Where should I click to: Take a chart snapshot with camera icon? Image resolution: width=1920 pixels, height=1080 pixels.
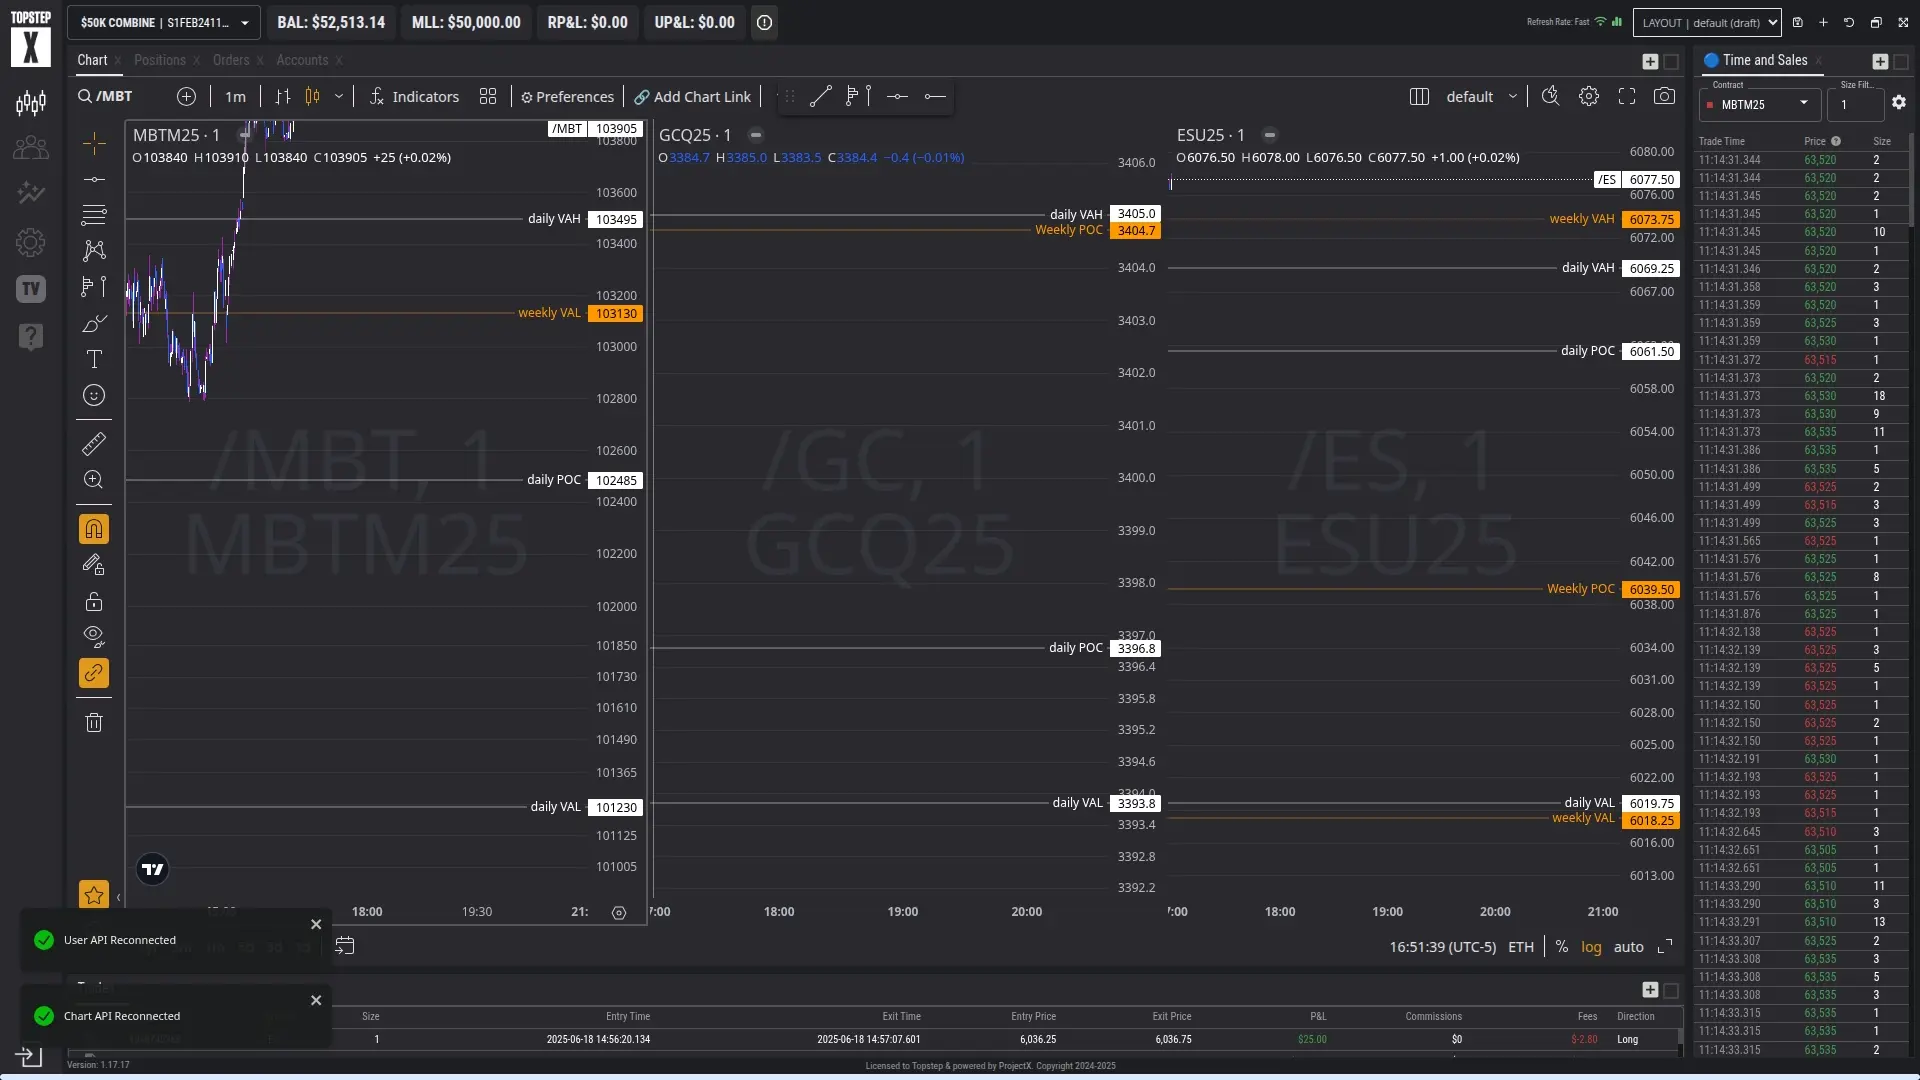(1664, 96)
